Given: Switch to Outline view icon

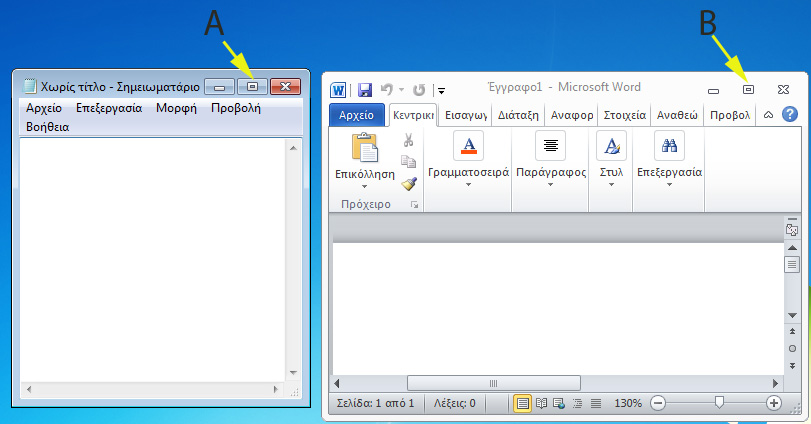Looking at the screenshot, I should pos(577,403).
